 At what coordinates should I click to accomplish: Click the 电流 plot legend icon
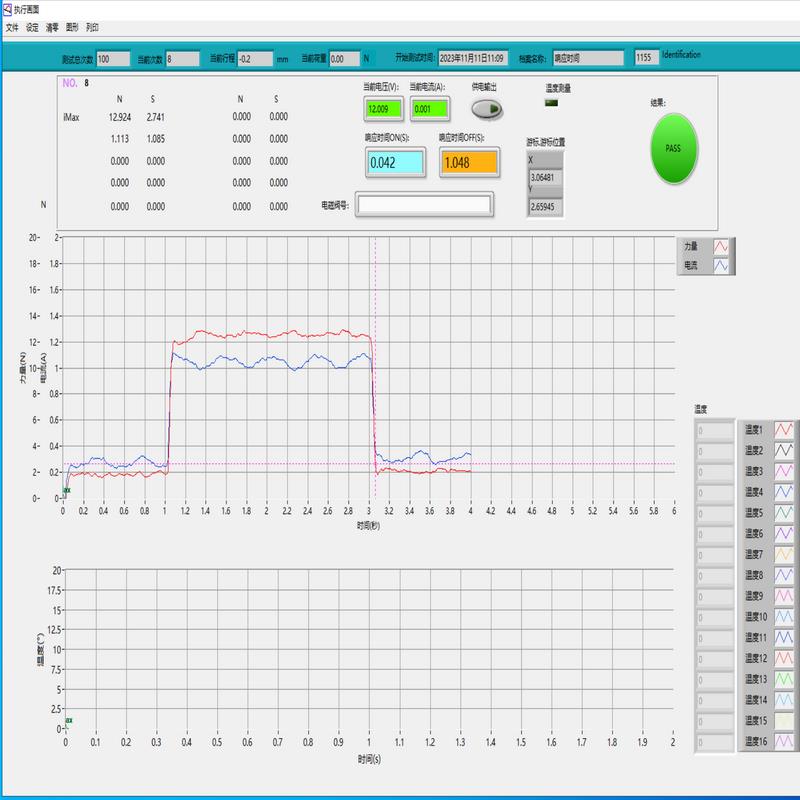pyautogui.click(x=720, y=266)
